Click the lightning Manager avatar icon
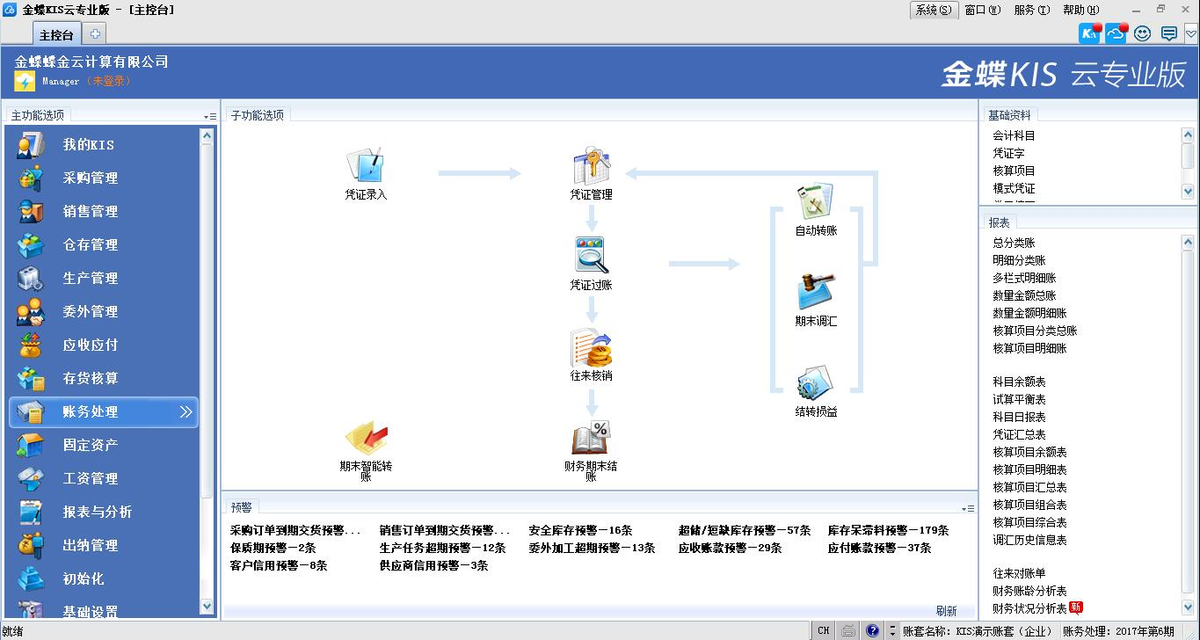This screenshot has width=1200, height=640. click(24, 81)
